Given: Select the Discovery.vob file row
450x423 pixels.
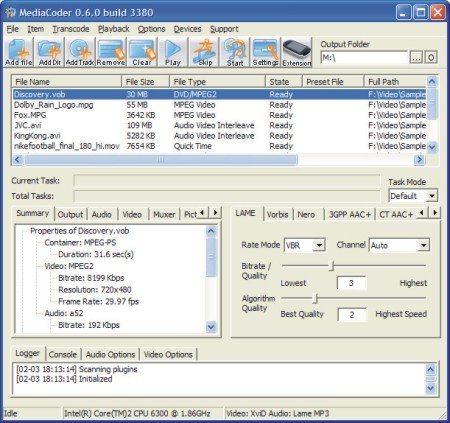Looking at the screenshot, I should pyautogui.click(x=219, y=94).
